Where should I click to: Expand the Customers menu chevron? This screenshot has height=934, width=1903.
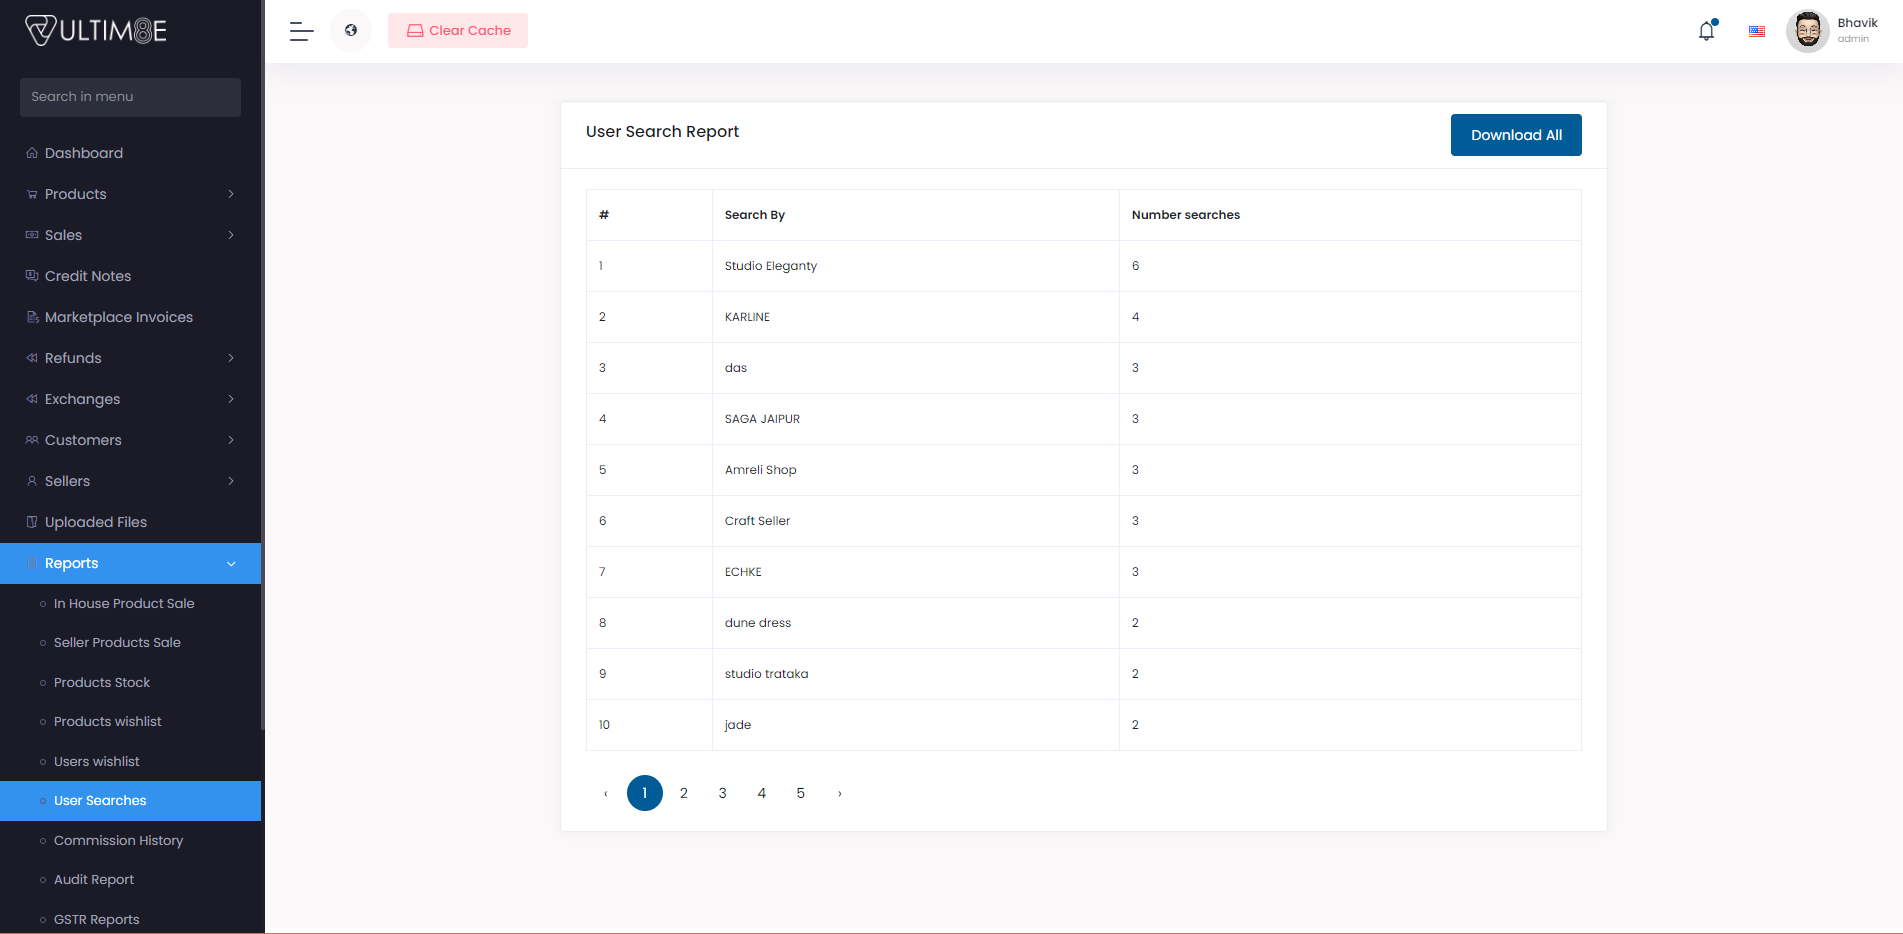click(232, 440)
